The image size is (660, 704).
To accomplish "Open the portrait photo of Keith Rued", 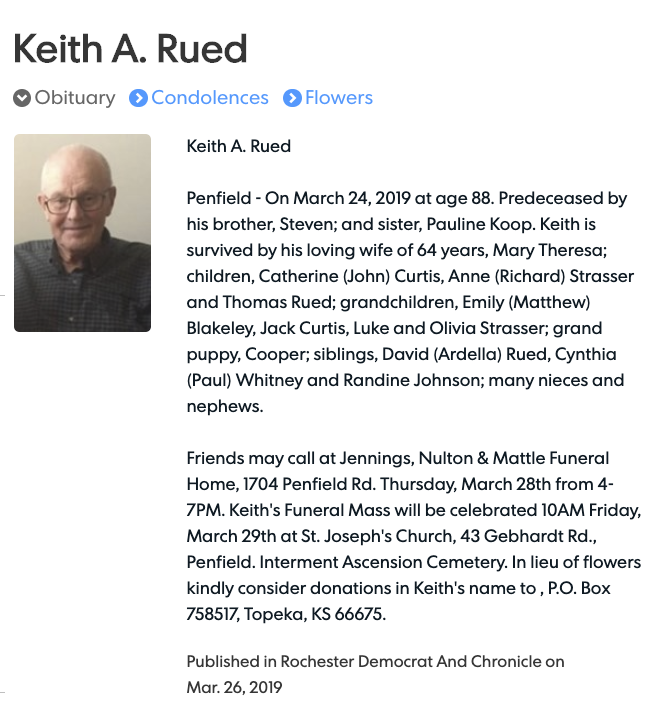I will click(x=83, y=233).
